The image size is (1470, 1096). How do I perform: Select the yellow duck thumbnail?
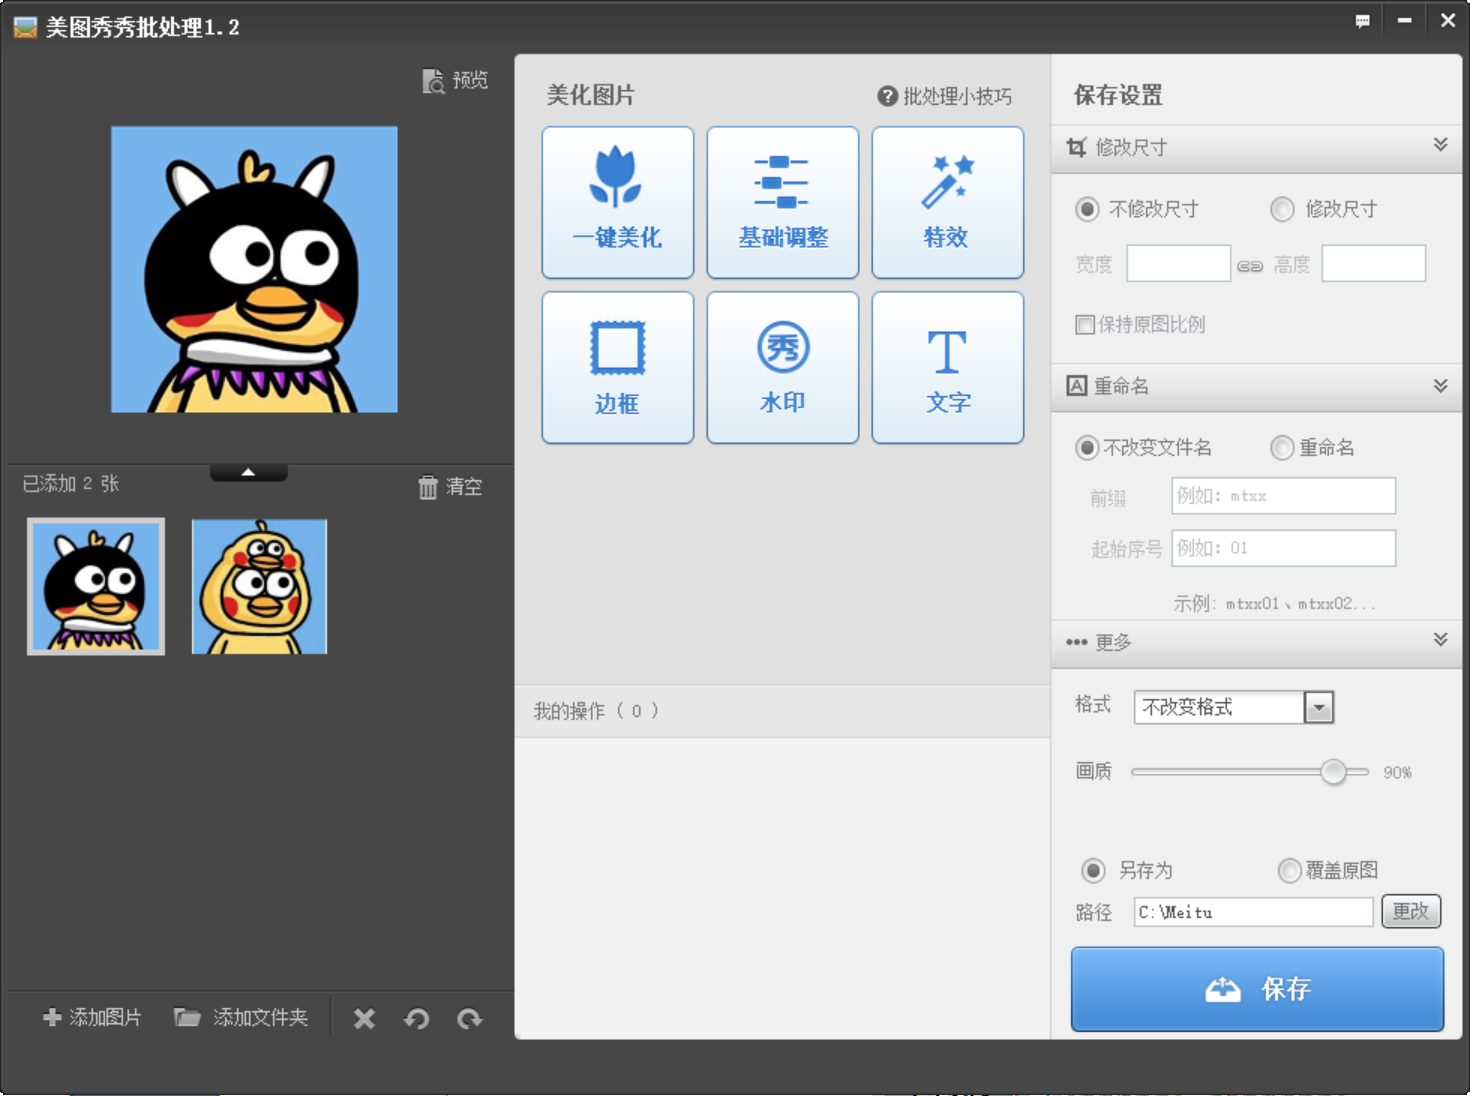point(259,587)
